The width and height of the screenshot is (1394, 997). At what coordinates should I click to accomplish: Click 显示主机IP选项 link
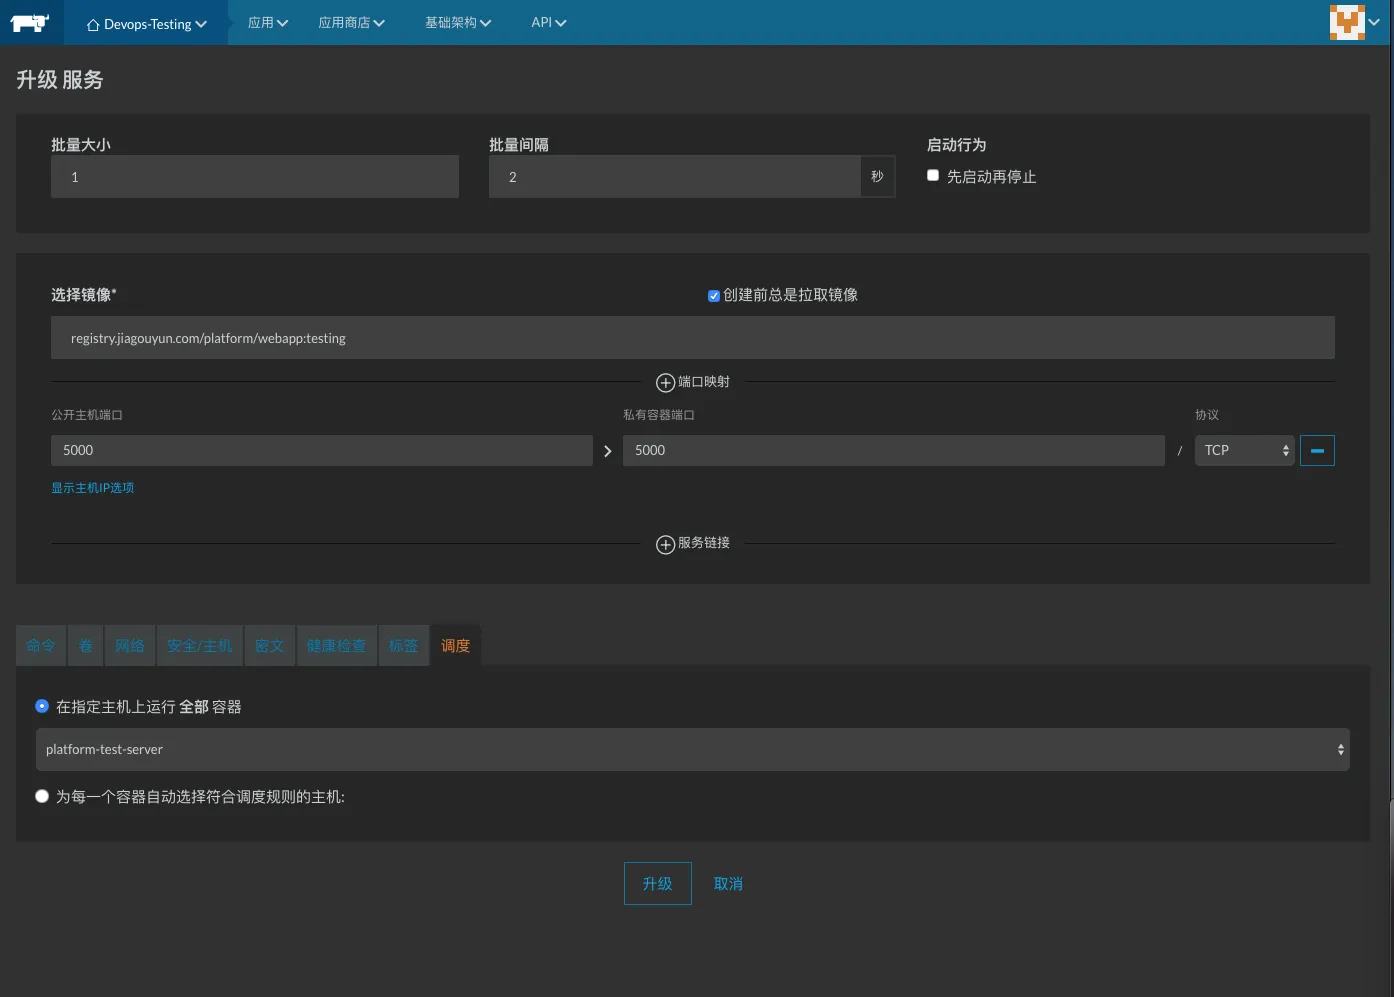pos(93,488)
